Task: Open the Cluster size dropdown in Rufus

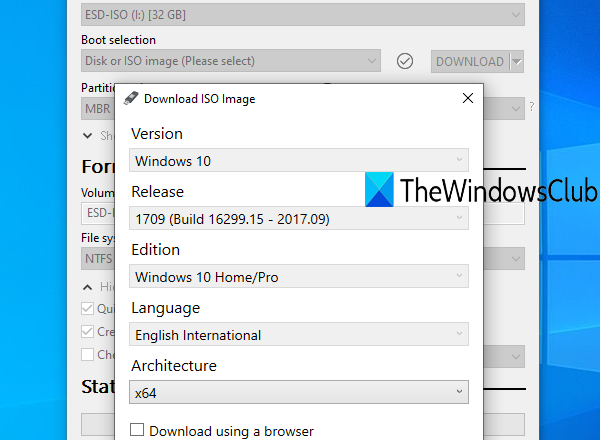Action: pyautogui.click(x=504, y=259)
